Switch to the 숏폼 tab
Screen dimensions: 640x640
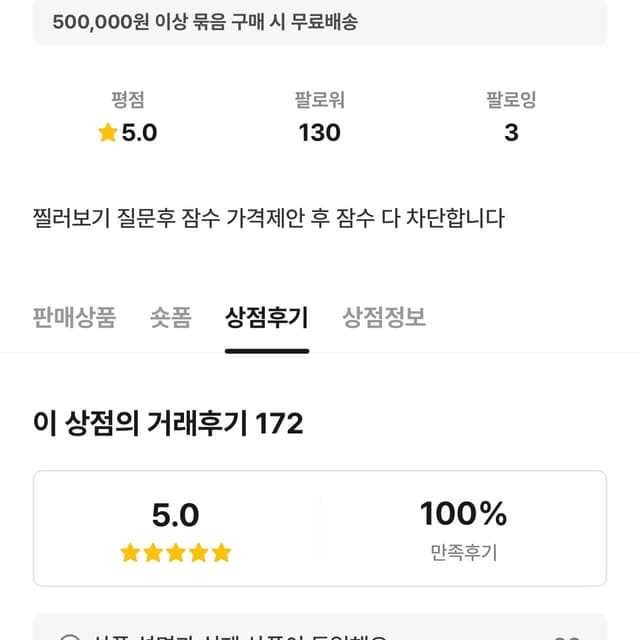[170, 318]
